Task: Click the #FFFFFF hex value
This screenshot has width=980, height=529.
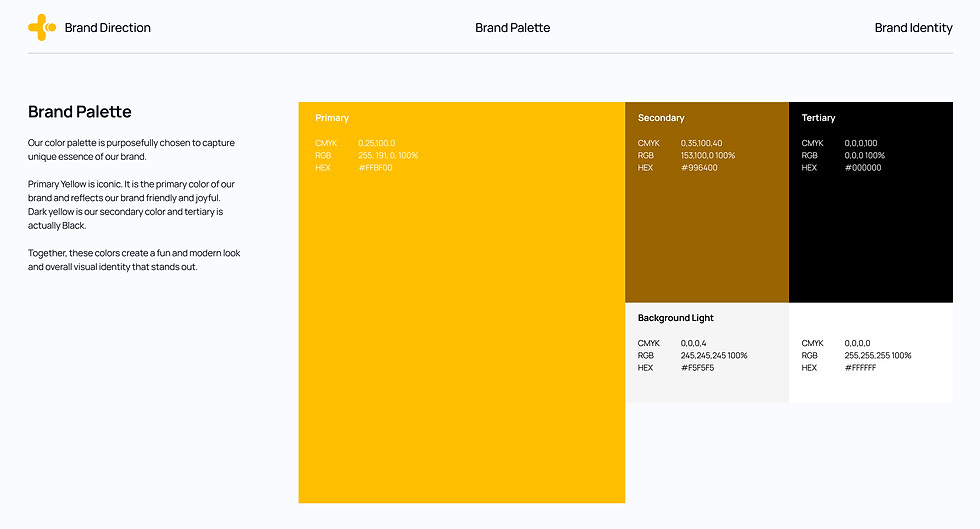Action: pos(860,368)
